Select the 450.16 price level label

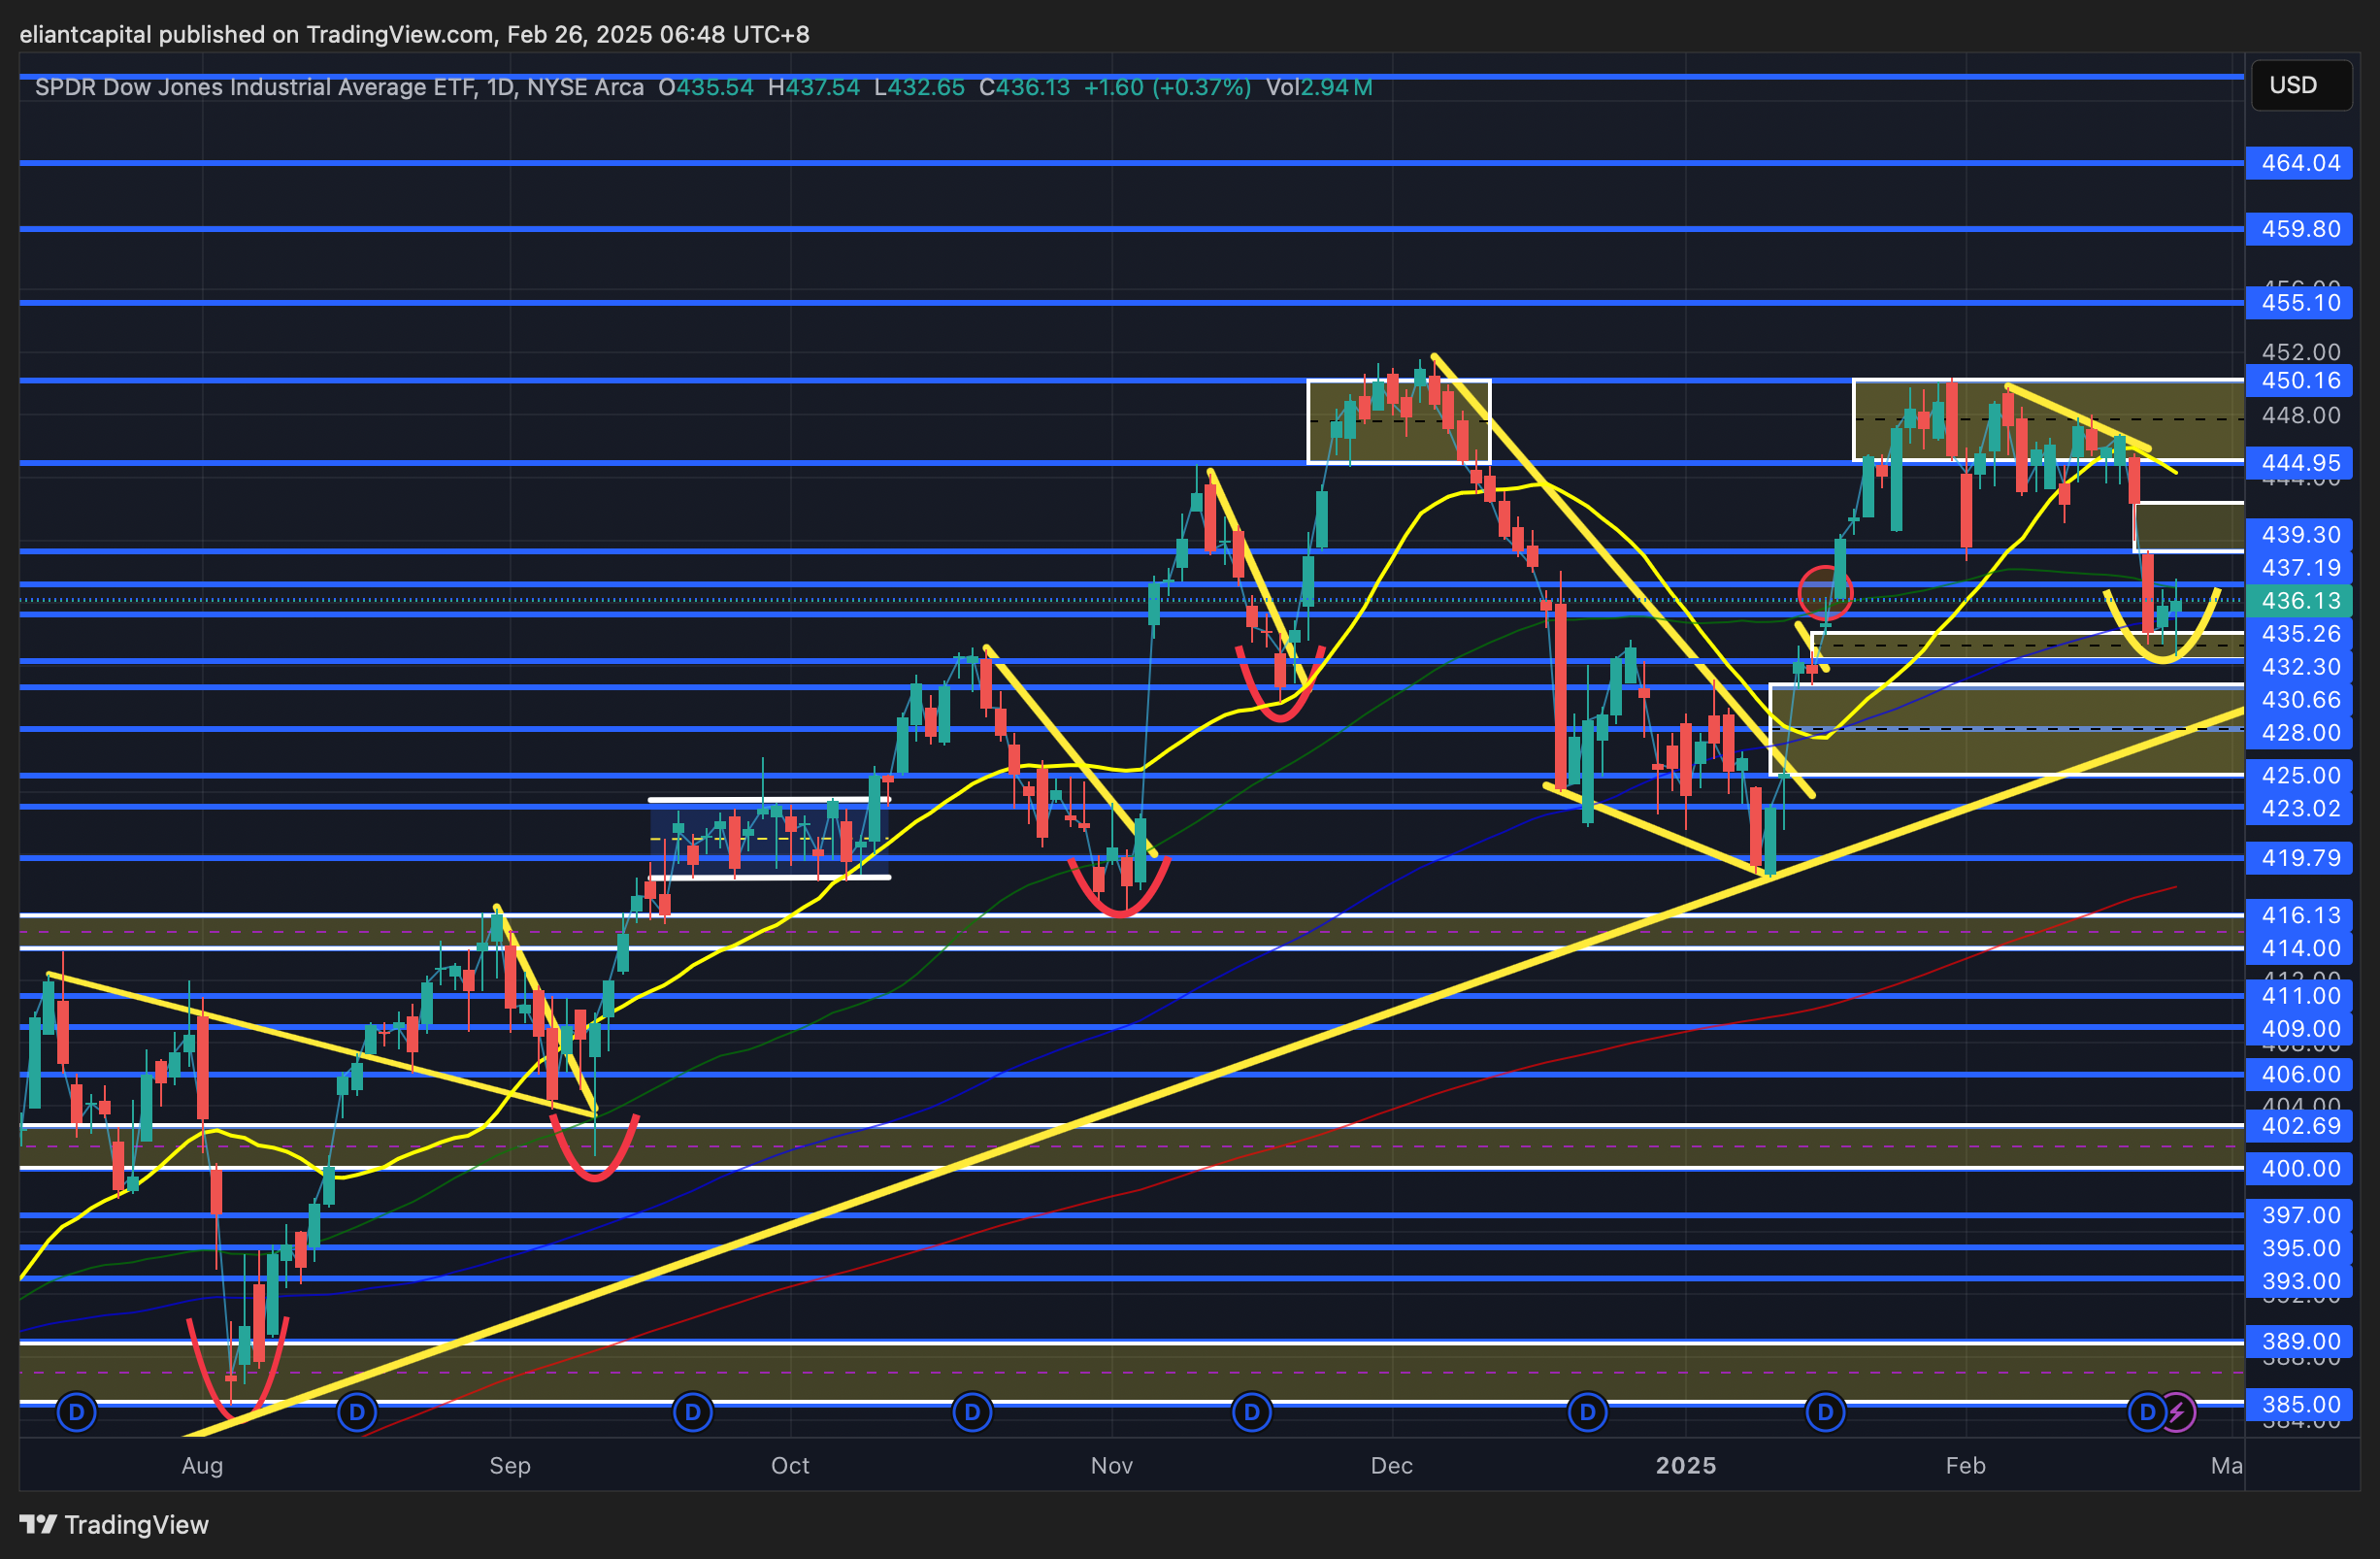point(2300,381)
